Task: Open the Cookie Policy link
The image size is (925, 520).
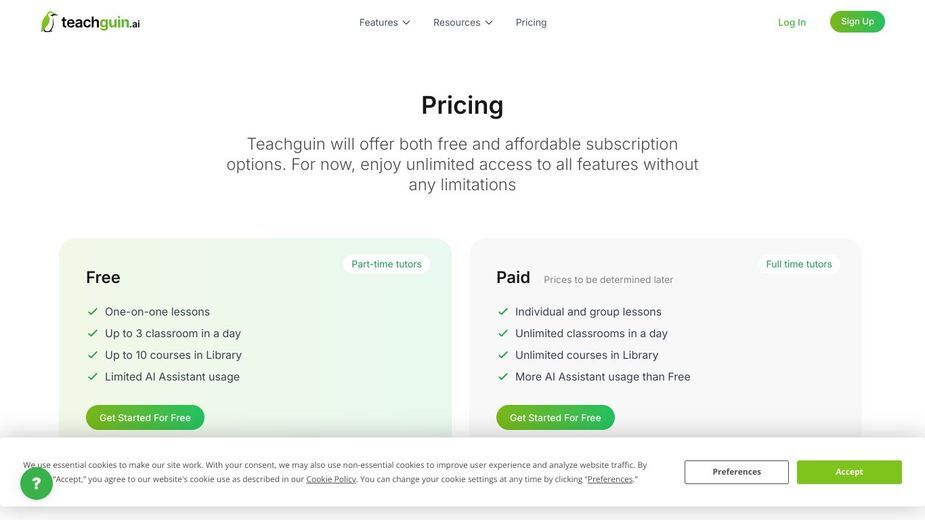Action: 331,479
